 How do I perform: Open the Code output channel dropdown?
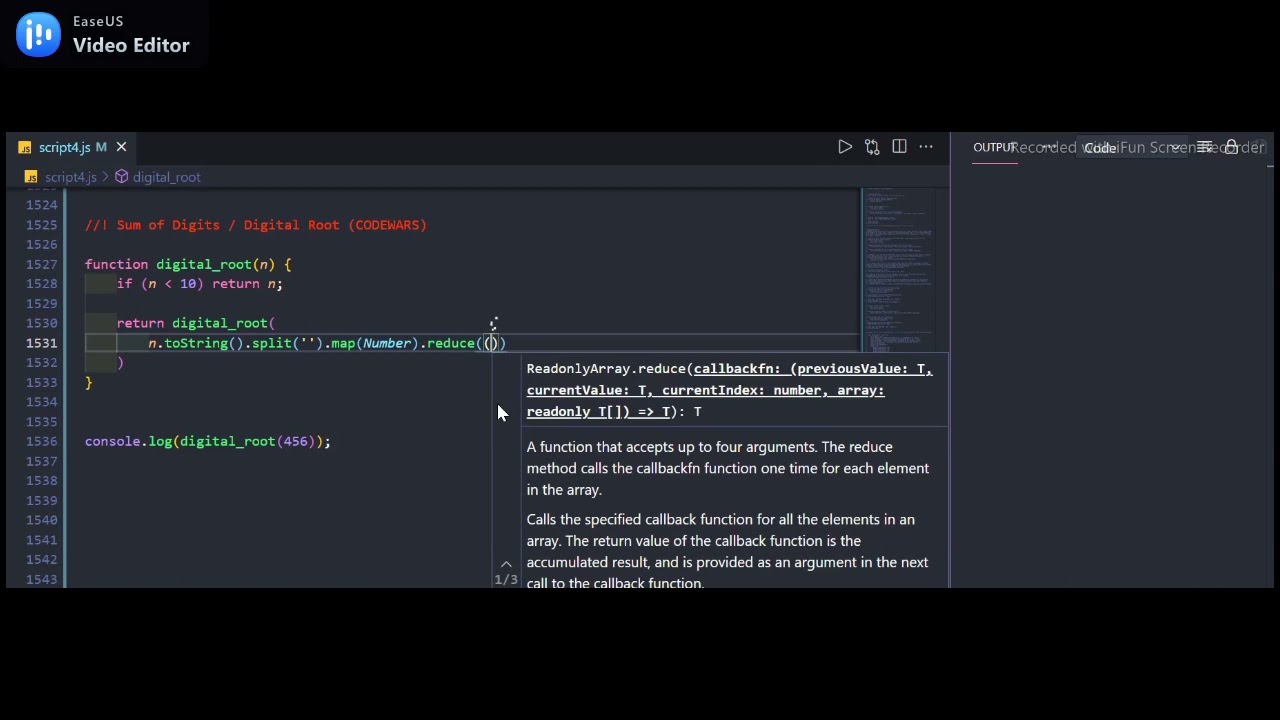coord(1130,147)
